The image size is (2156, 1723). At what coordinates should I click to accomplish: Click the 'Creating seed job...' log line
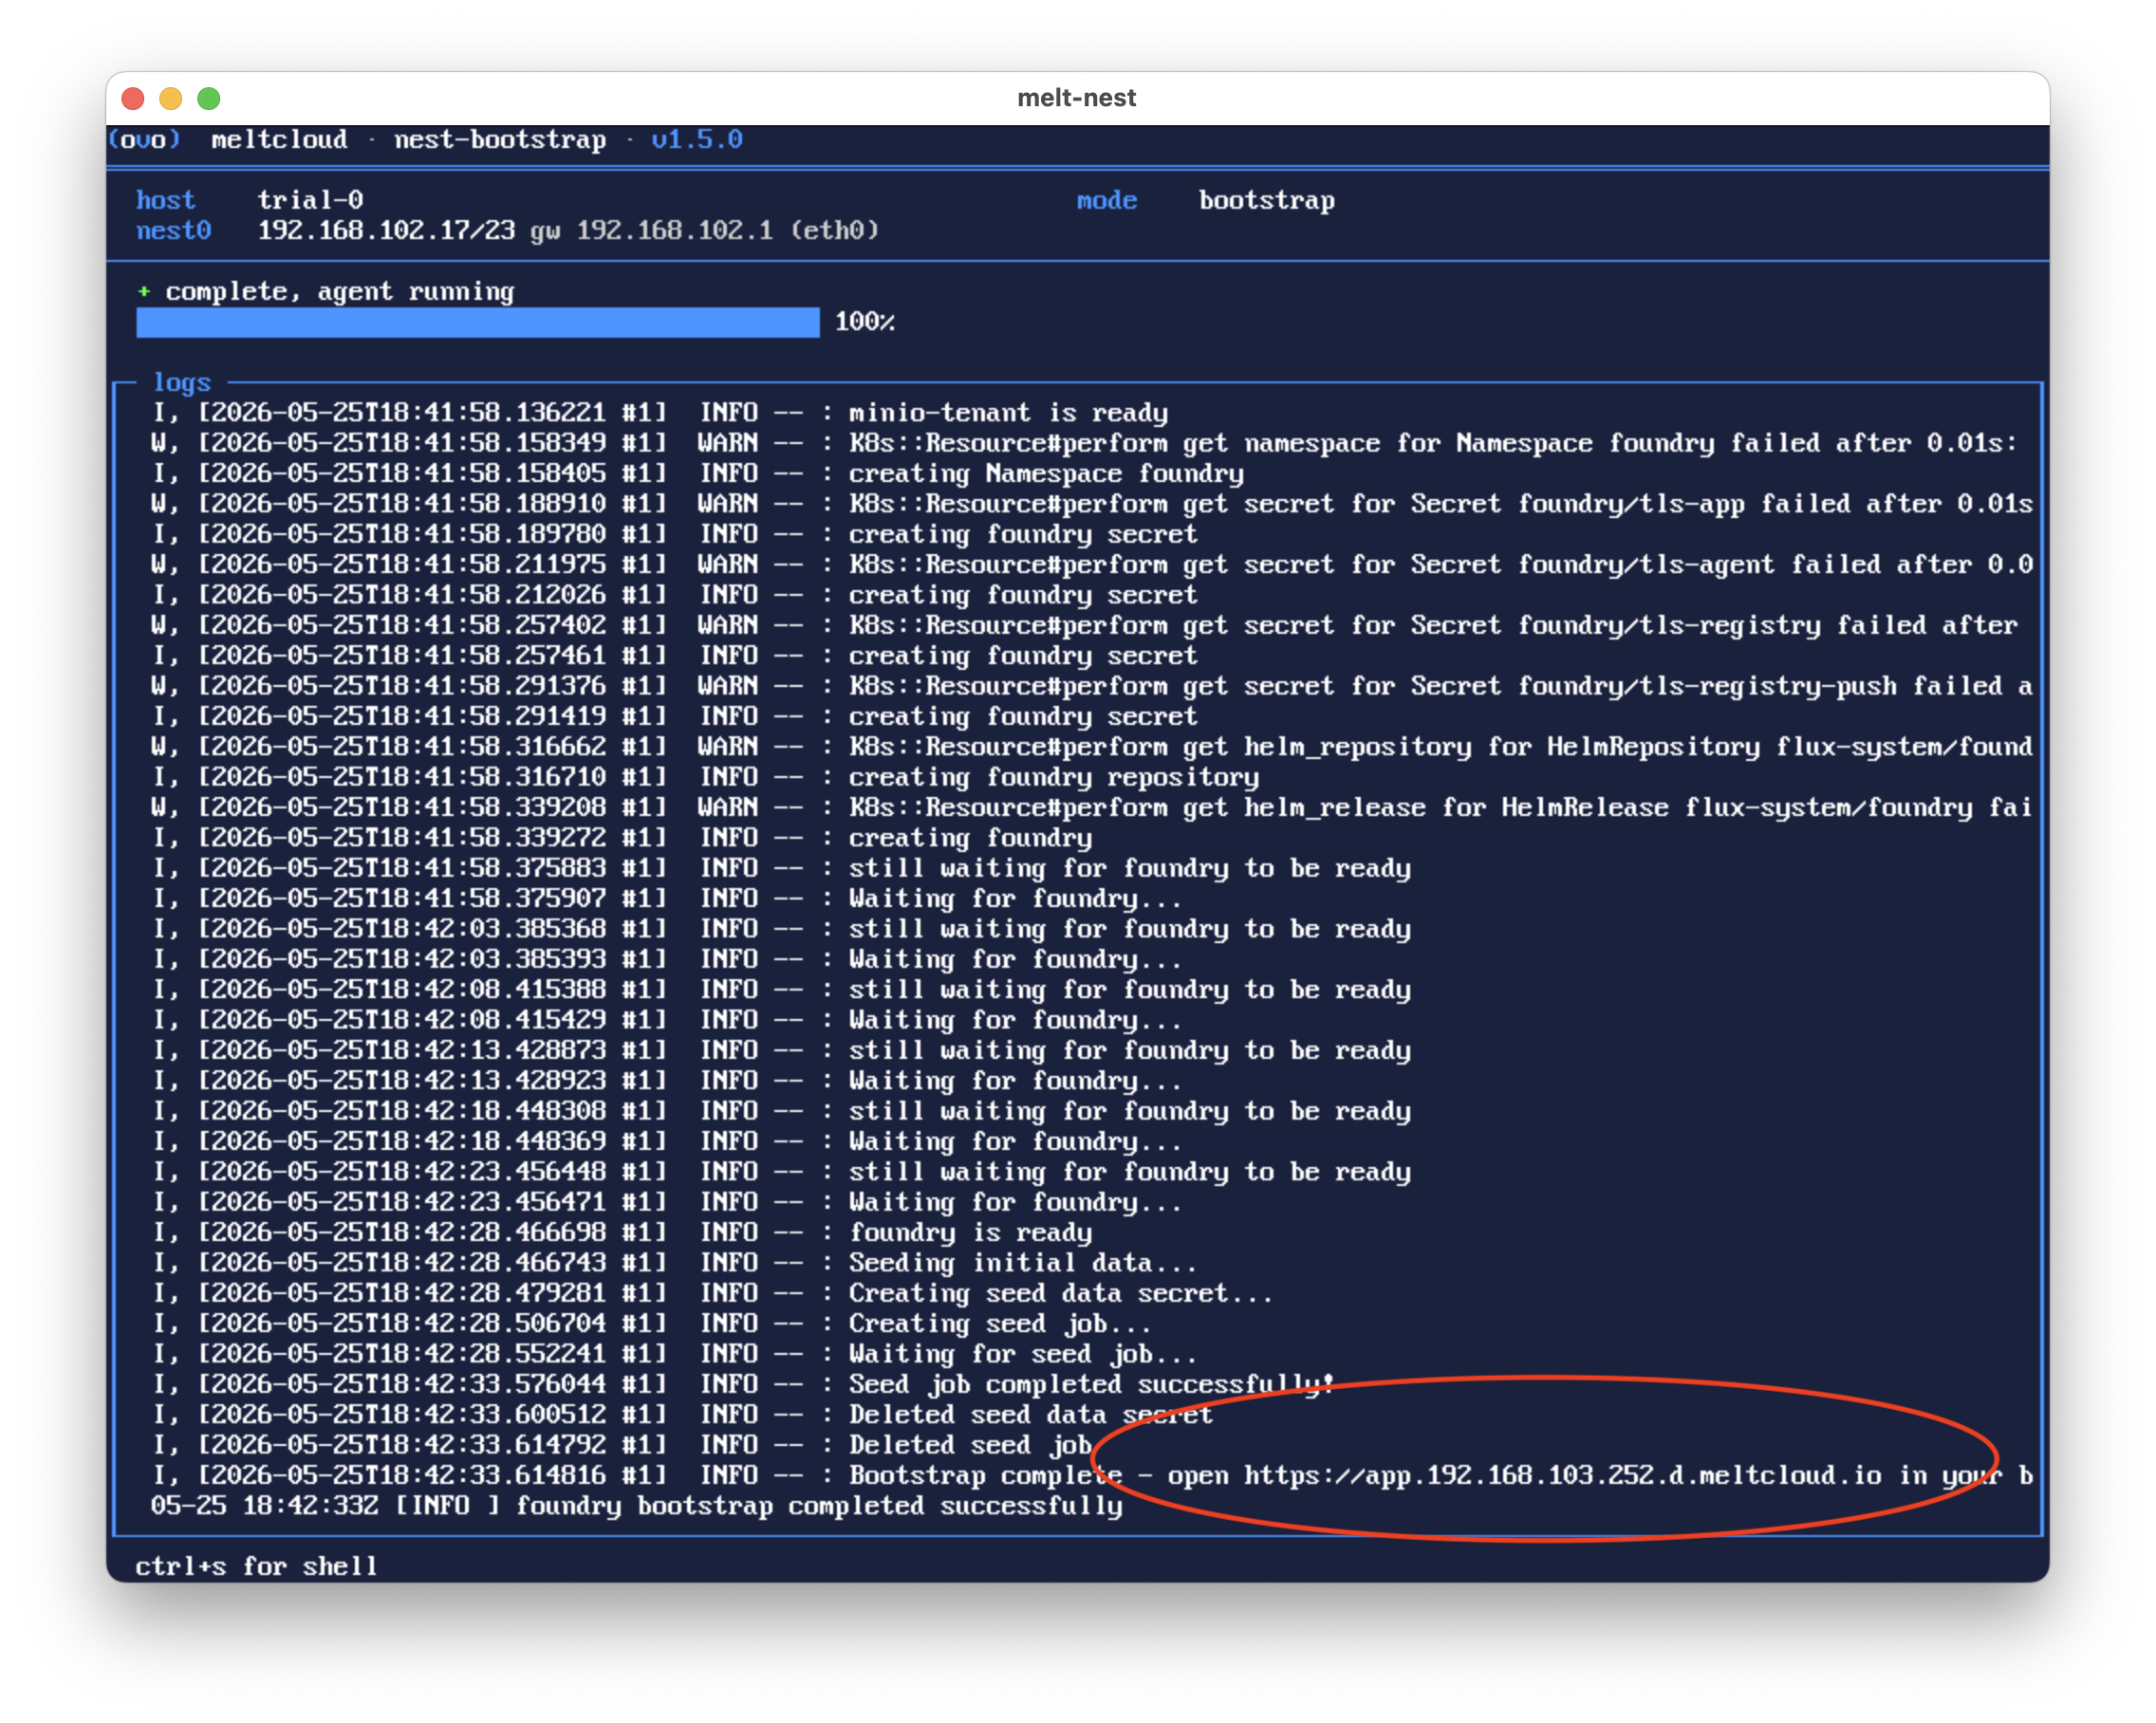pos(652,1323)
